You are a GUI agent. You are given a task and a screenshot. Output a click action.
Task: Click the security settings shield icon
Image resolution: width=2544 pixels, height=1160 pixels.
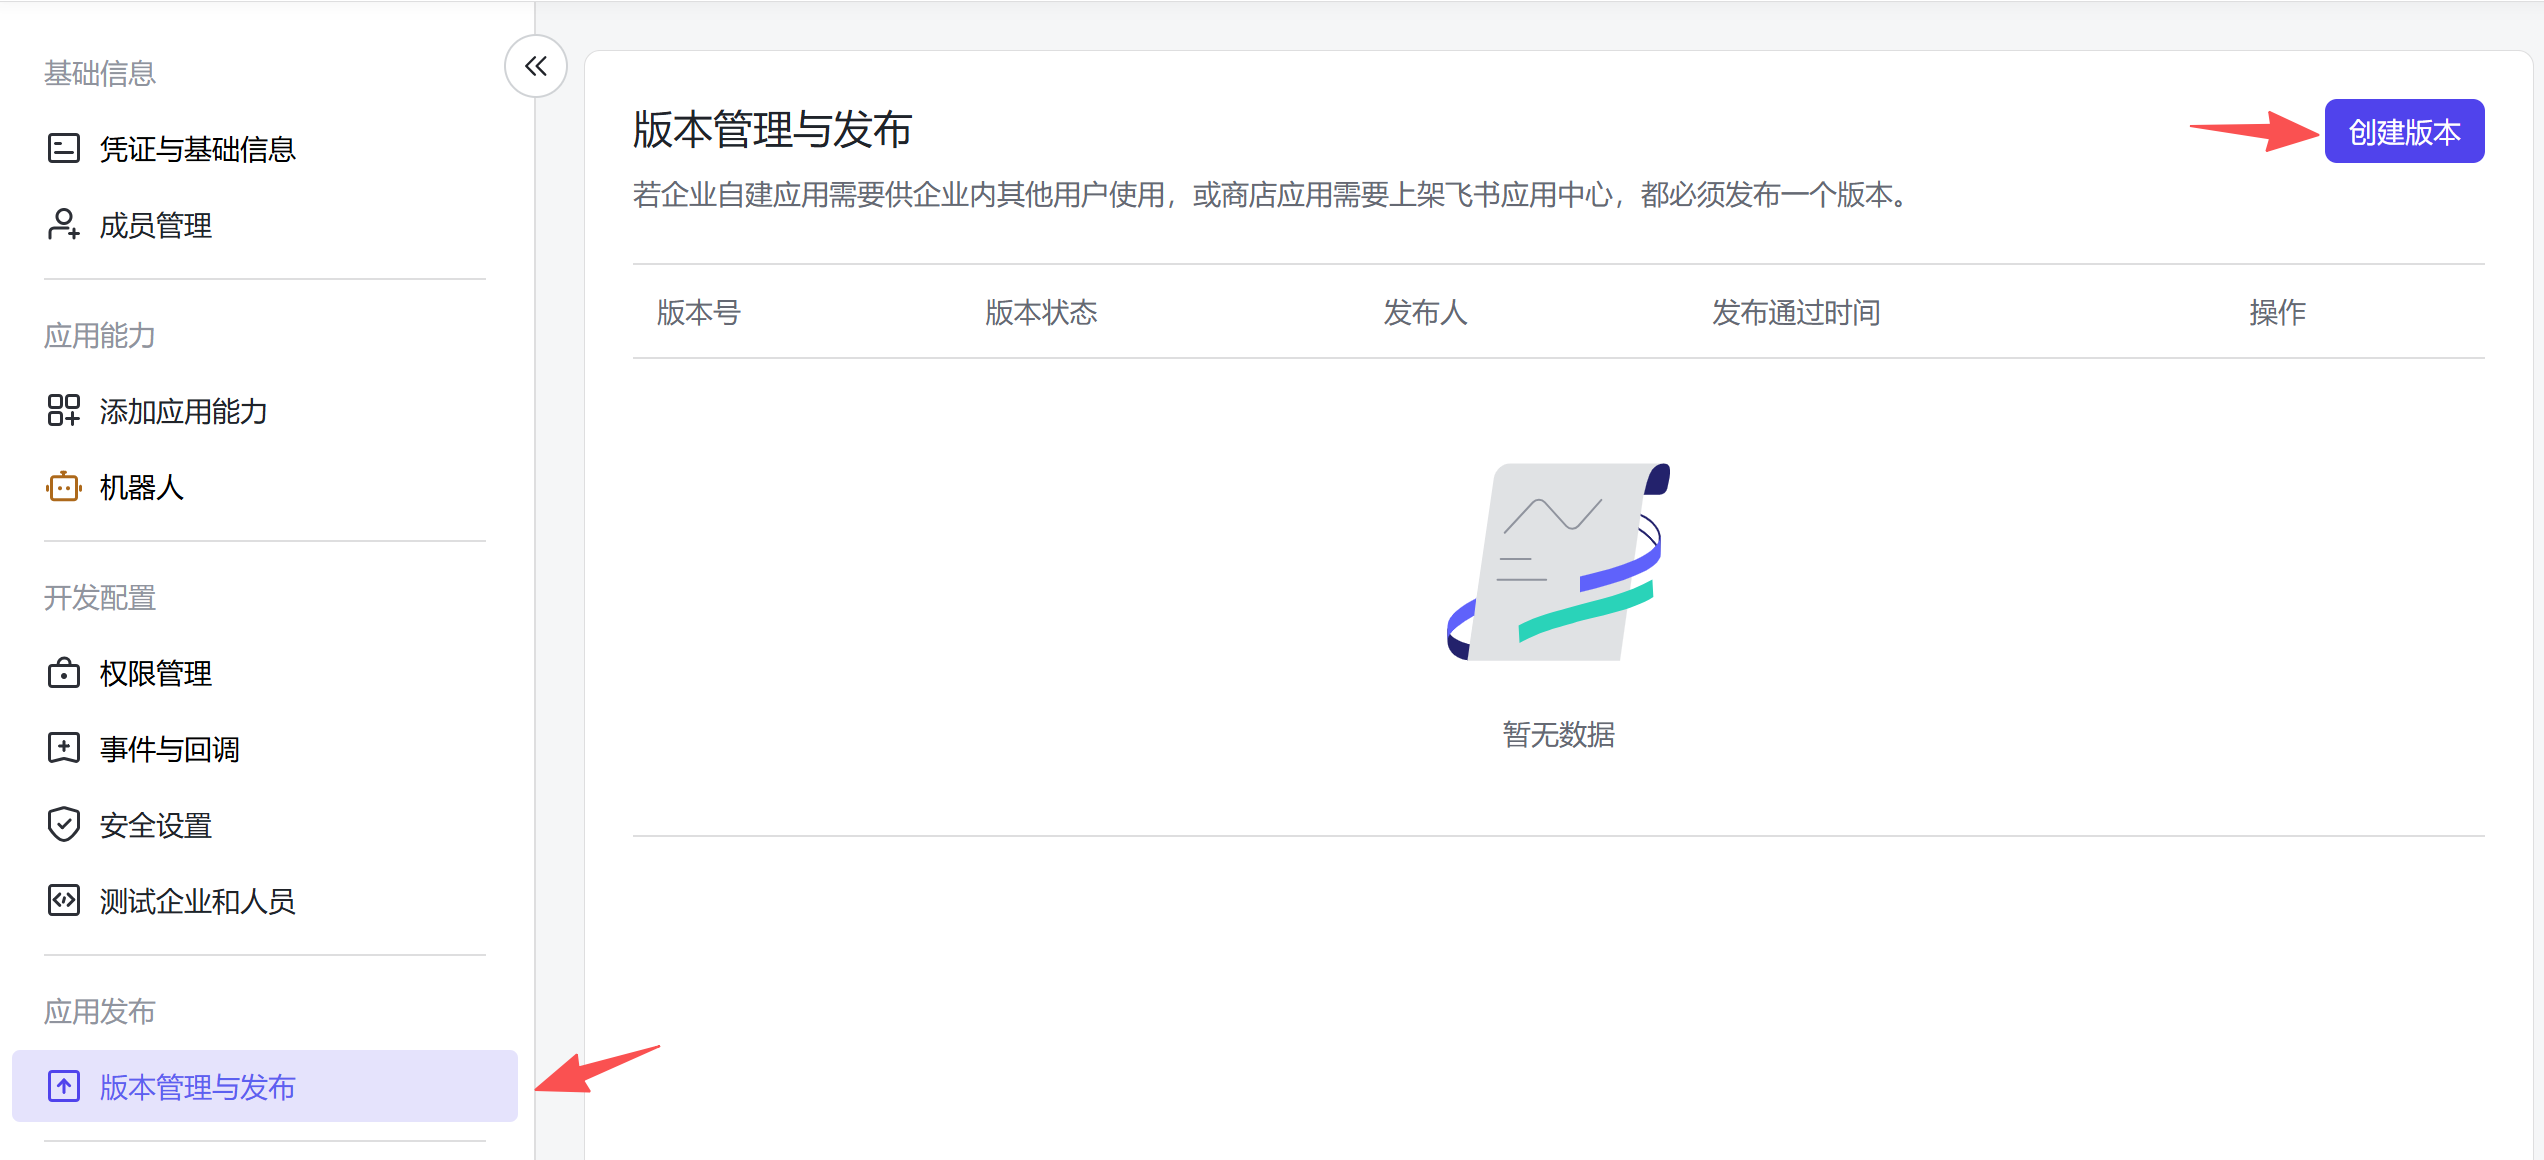[x=63, y=825]
